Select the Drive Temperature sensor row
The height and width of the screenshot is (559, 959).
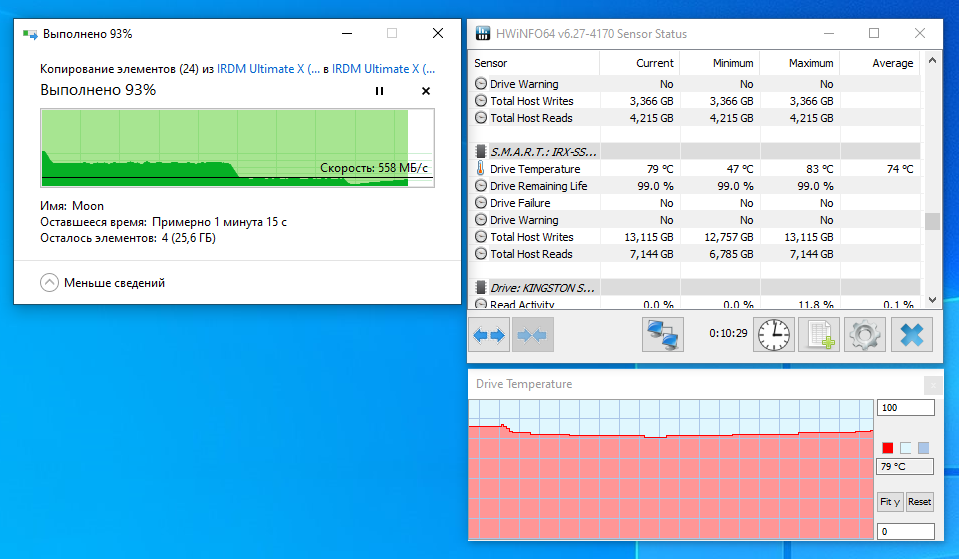pos(695,169)
